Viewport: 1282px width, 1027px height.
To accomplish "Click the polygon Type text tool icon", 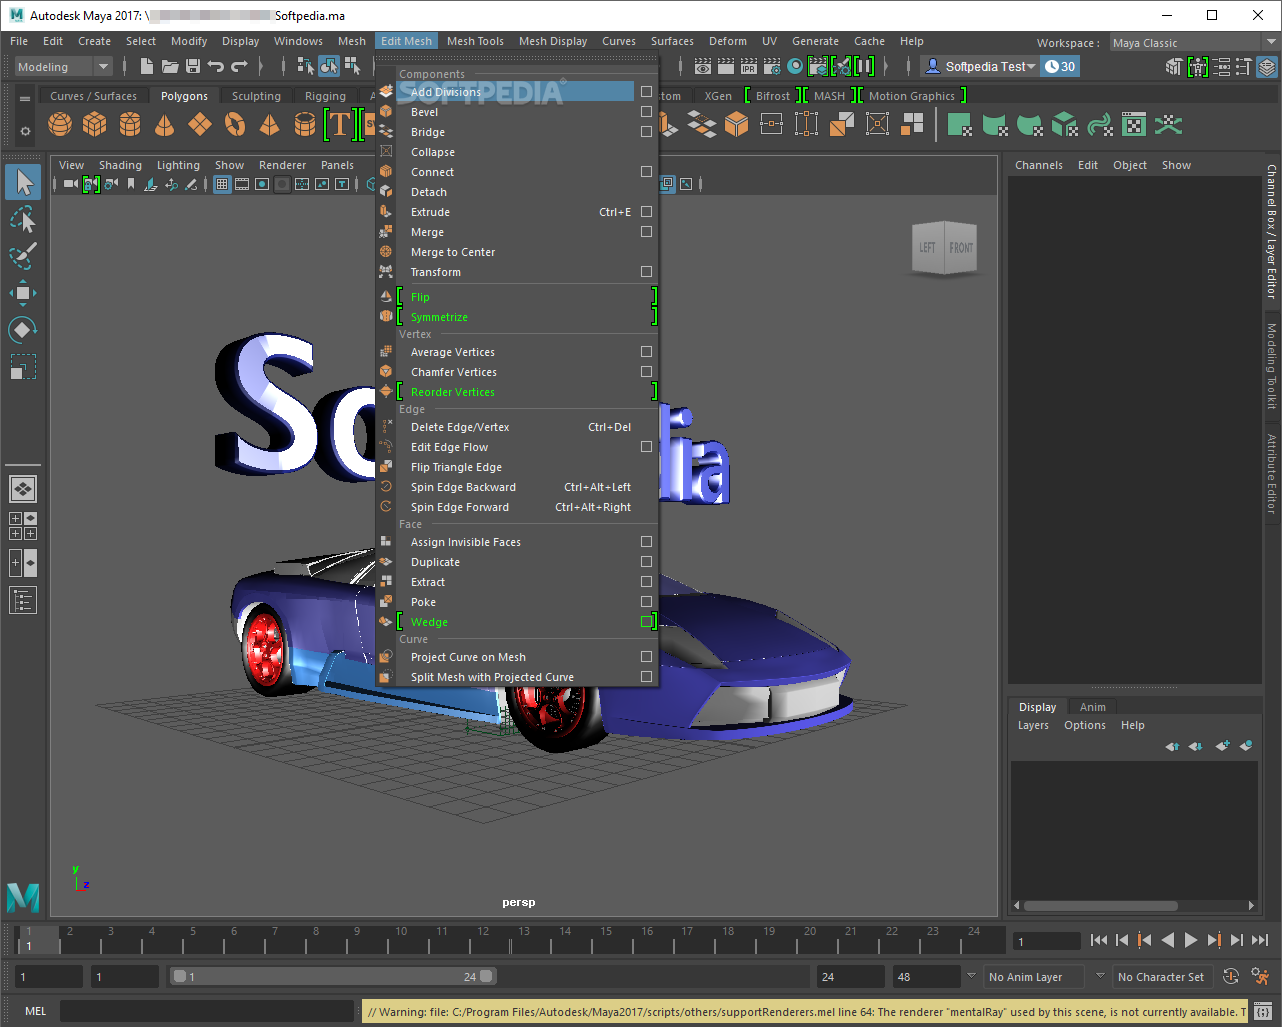I will tap(340, 125).
